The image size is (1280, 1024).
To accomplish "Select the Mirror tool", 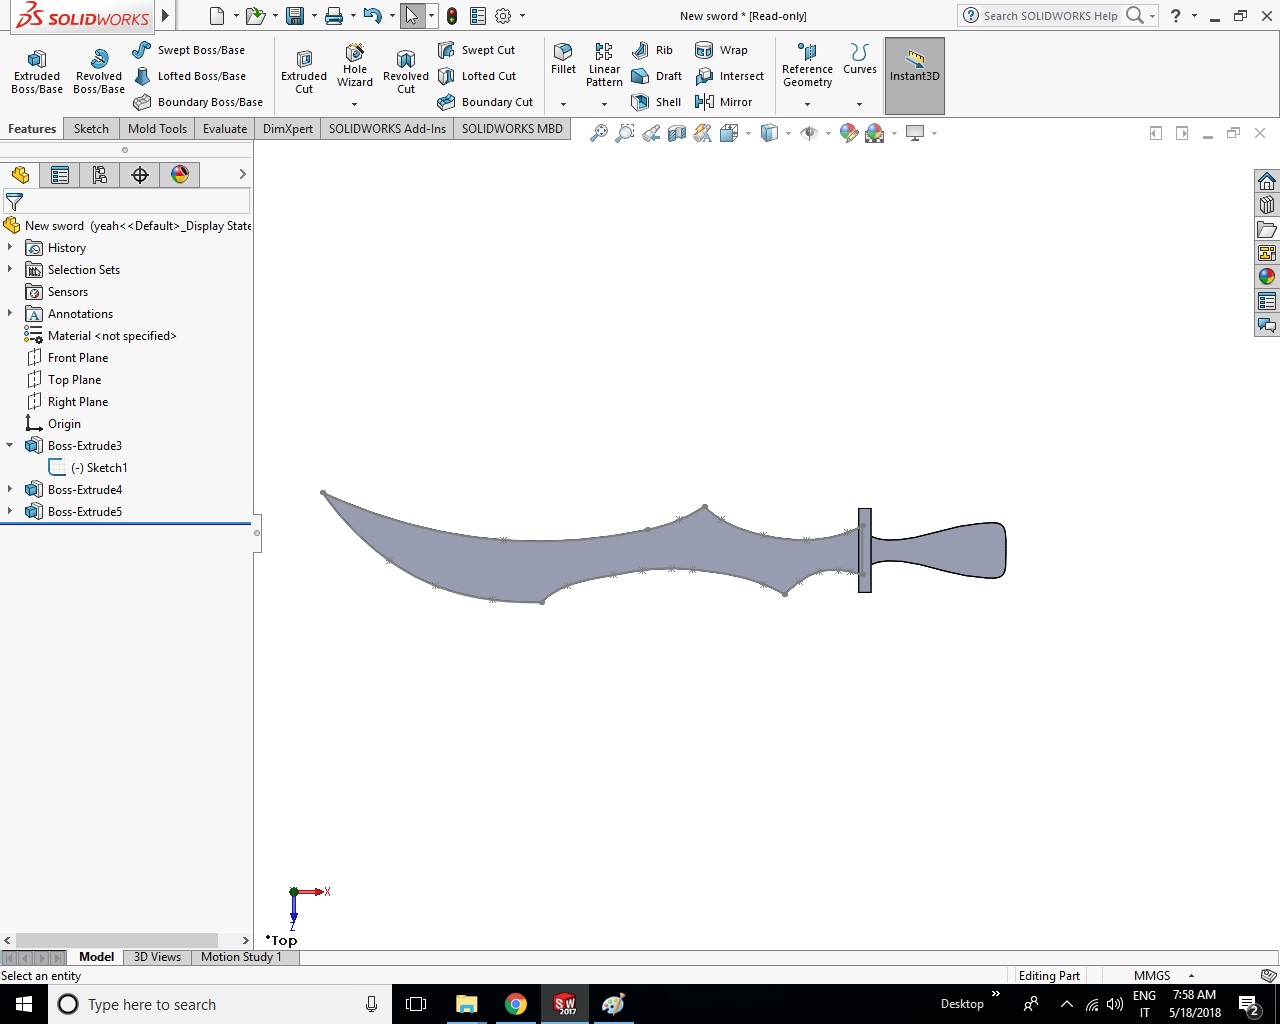I will click(x=723, y=102).
